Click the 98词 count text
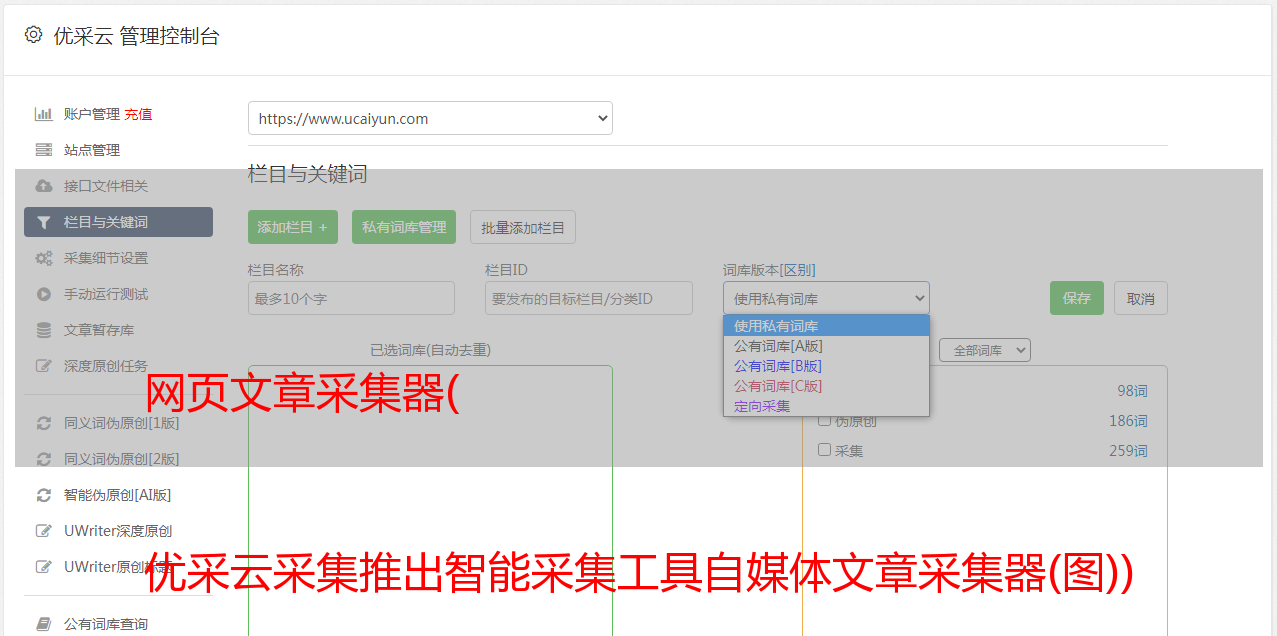This screenshot has height=636, width=1277. pos(1132,391)
